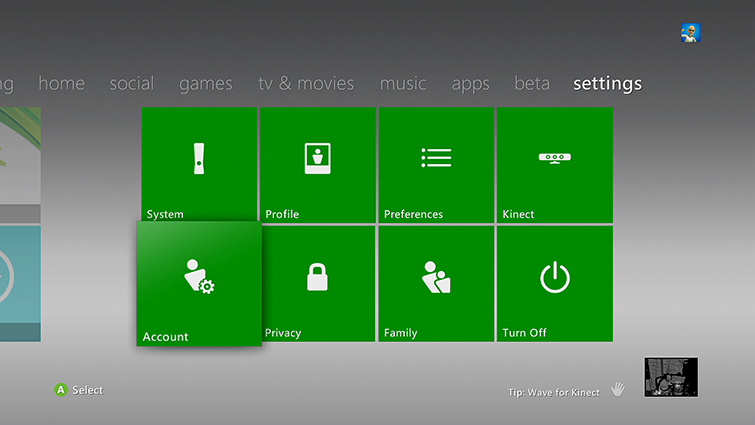This screenshot has width=755, height=425.
Task: Select the beta tab
Action: point(532,84)
